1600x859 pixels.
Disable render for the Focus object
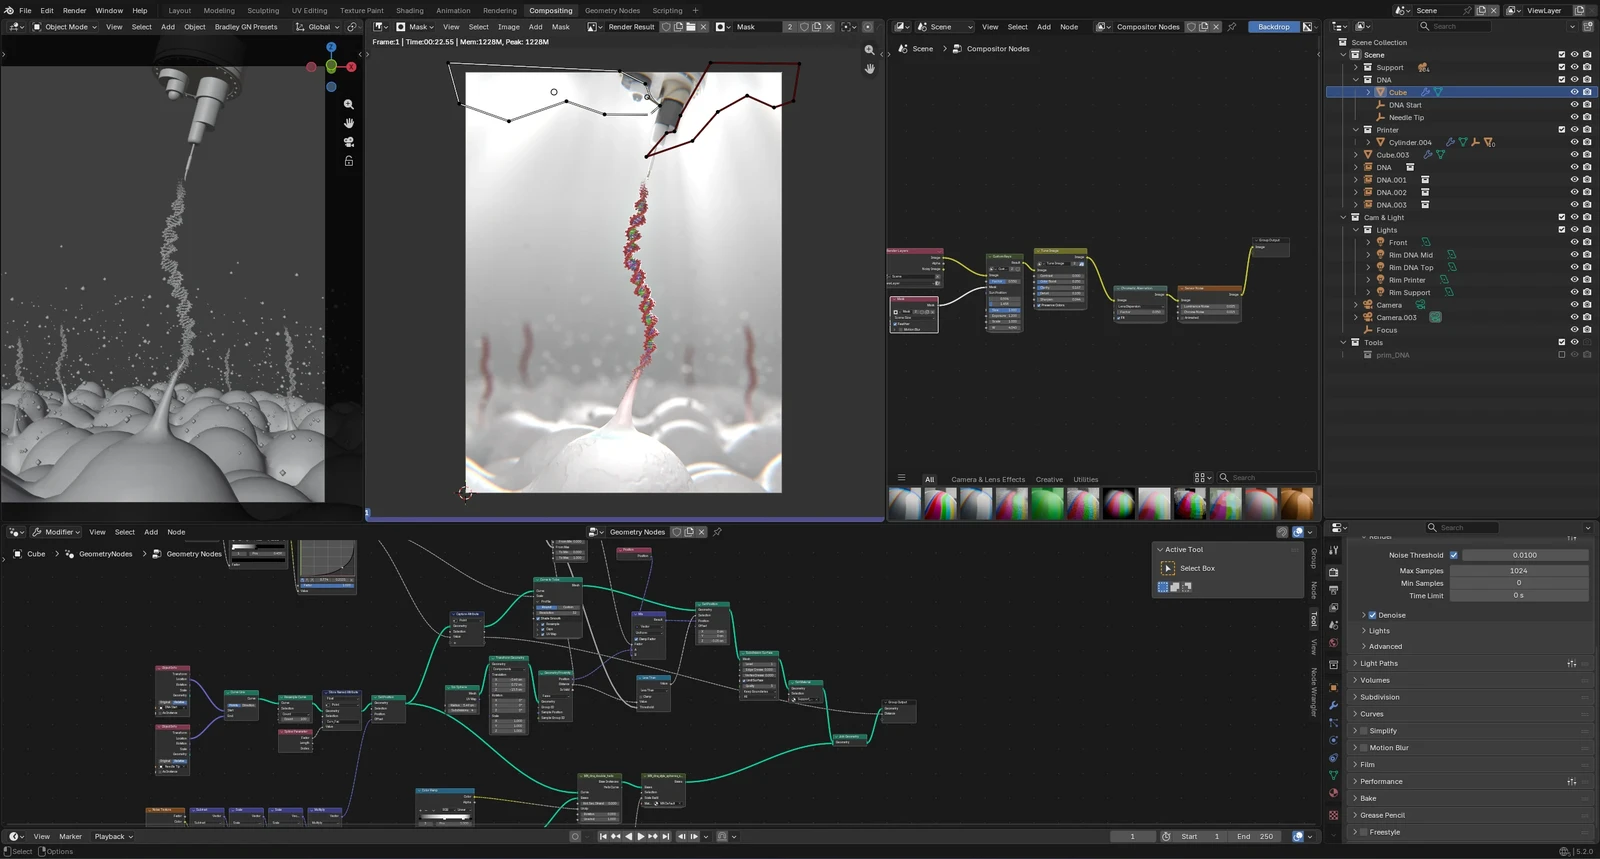[x=1587, y=330]
